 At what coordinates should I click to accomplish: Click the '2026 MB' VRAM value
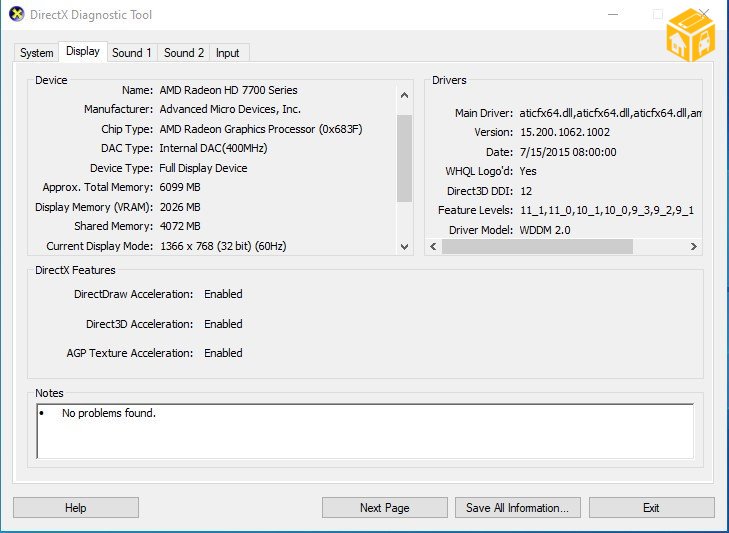(180, 207)
